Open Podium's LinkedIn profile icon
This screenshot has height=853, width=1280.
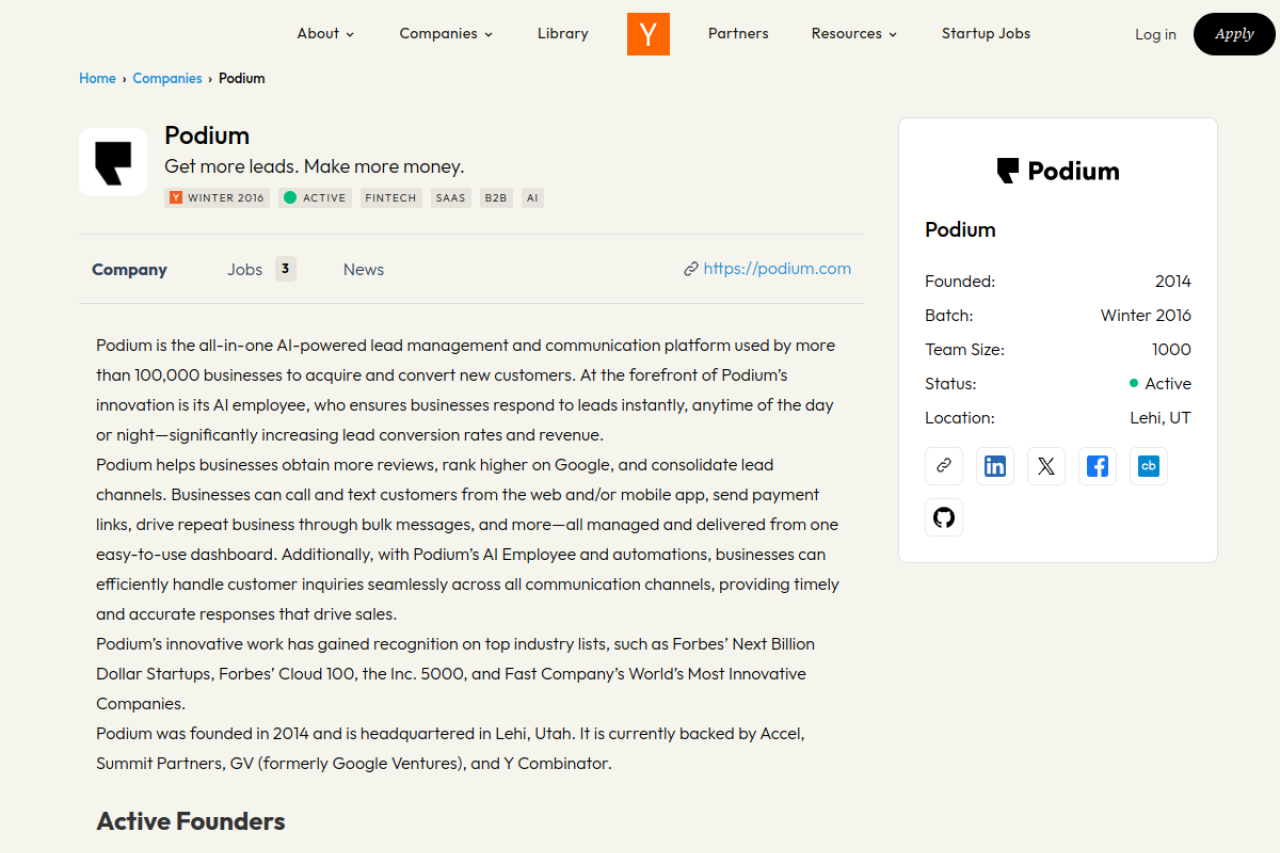point(995,466)
